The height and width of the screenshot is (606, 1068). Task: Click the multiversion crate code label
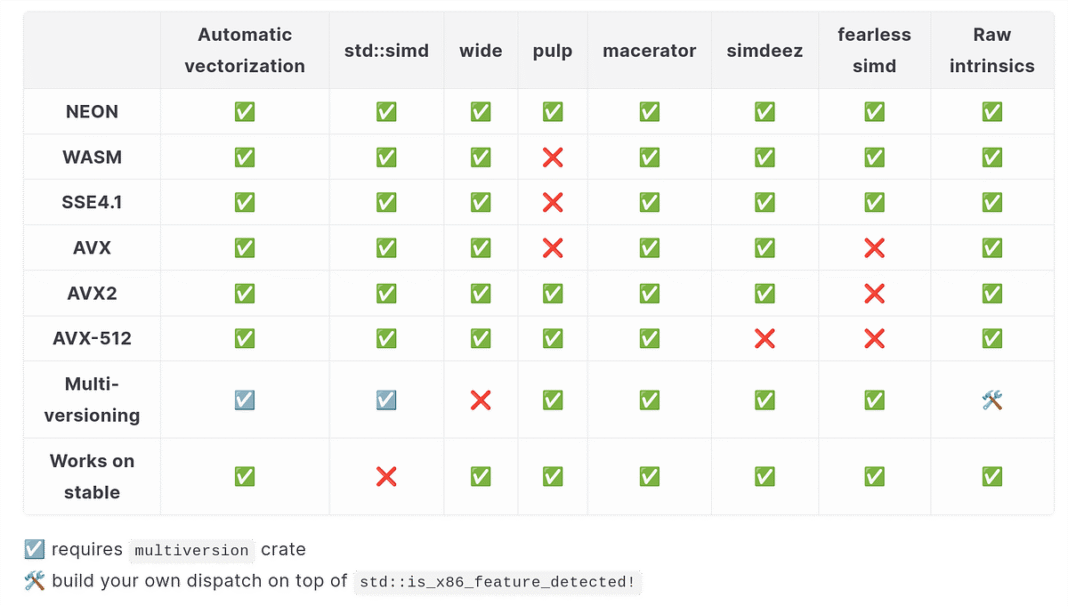191,550
